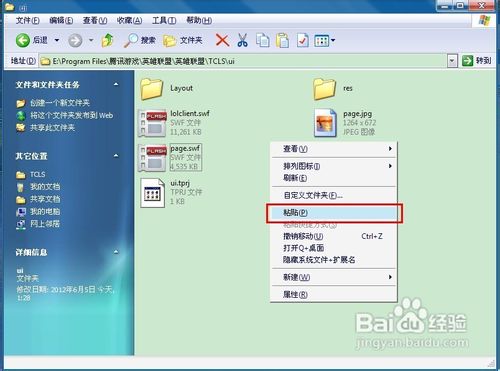Open the 帮助(H) menu
500x371 pixels.
[x=199, y=21]
